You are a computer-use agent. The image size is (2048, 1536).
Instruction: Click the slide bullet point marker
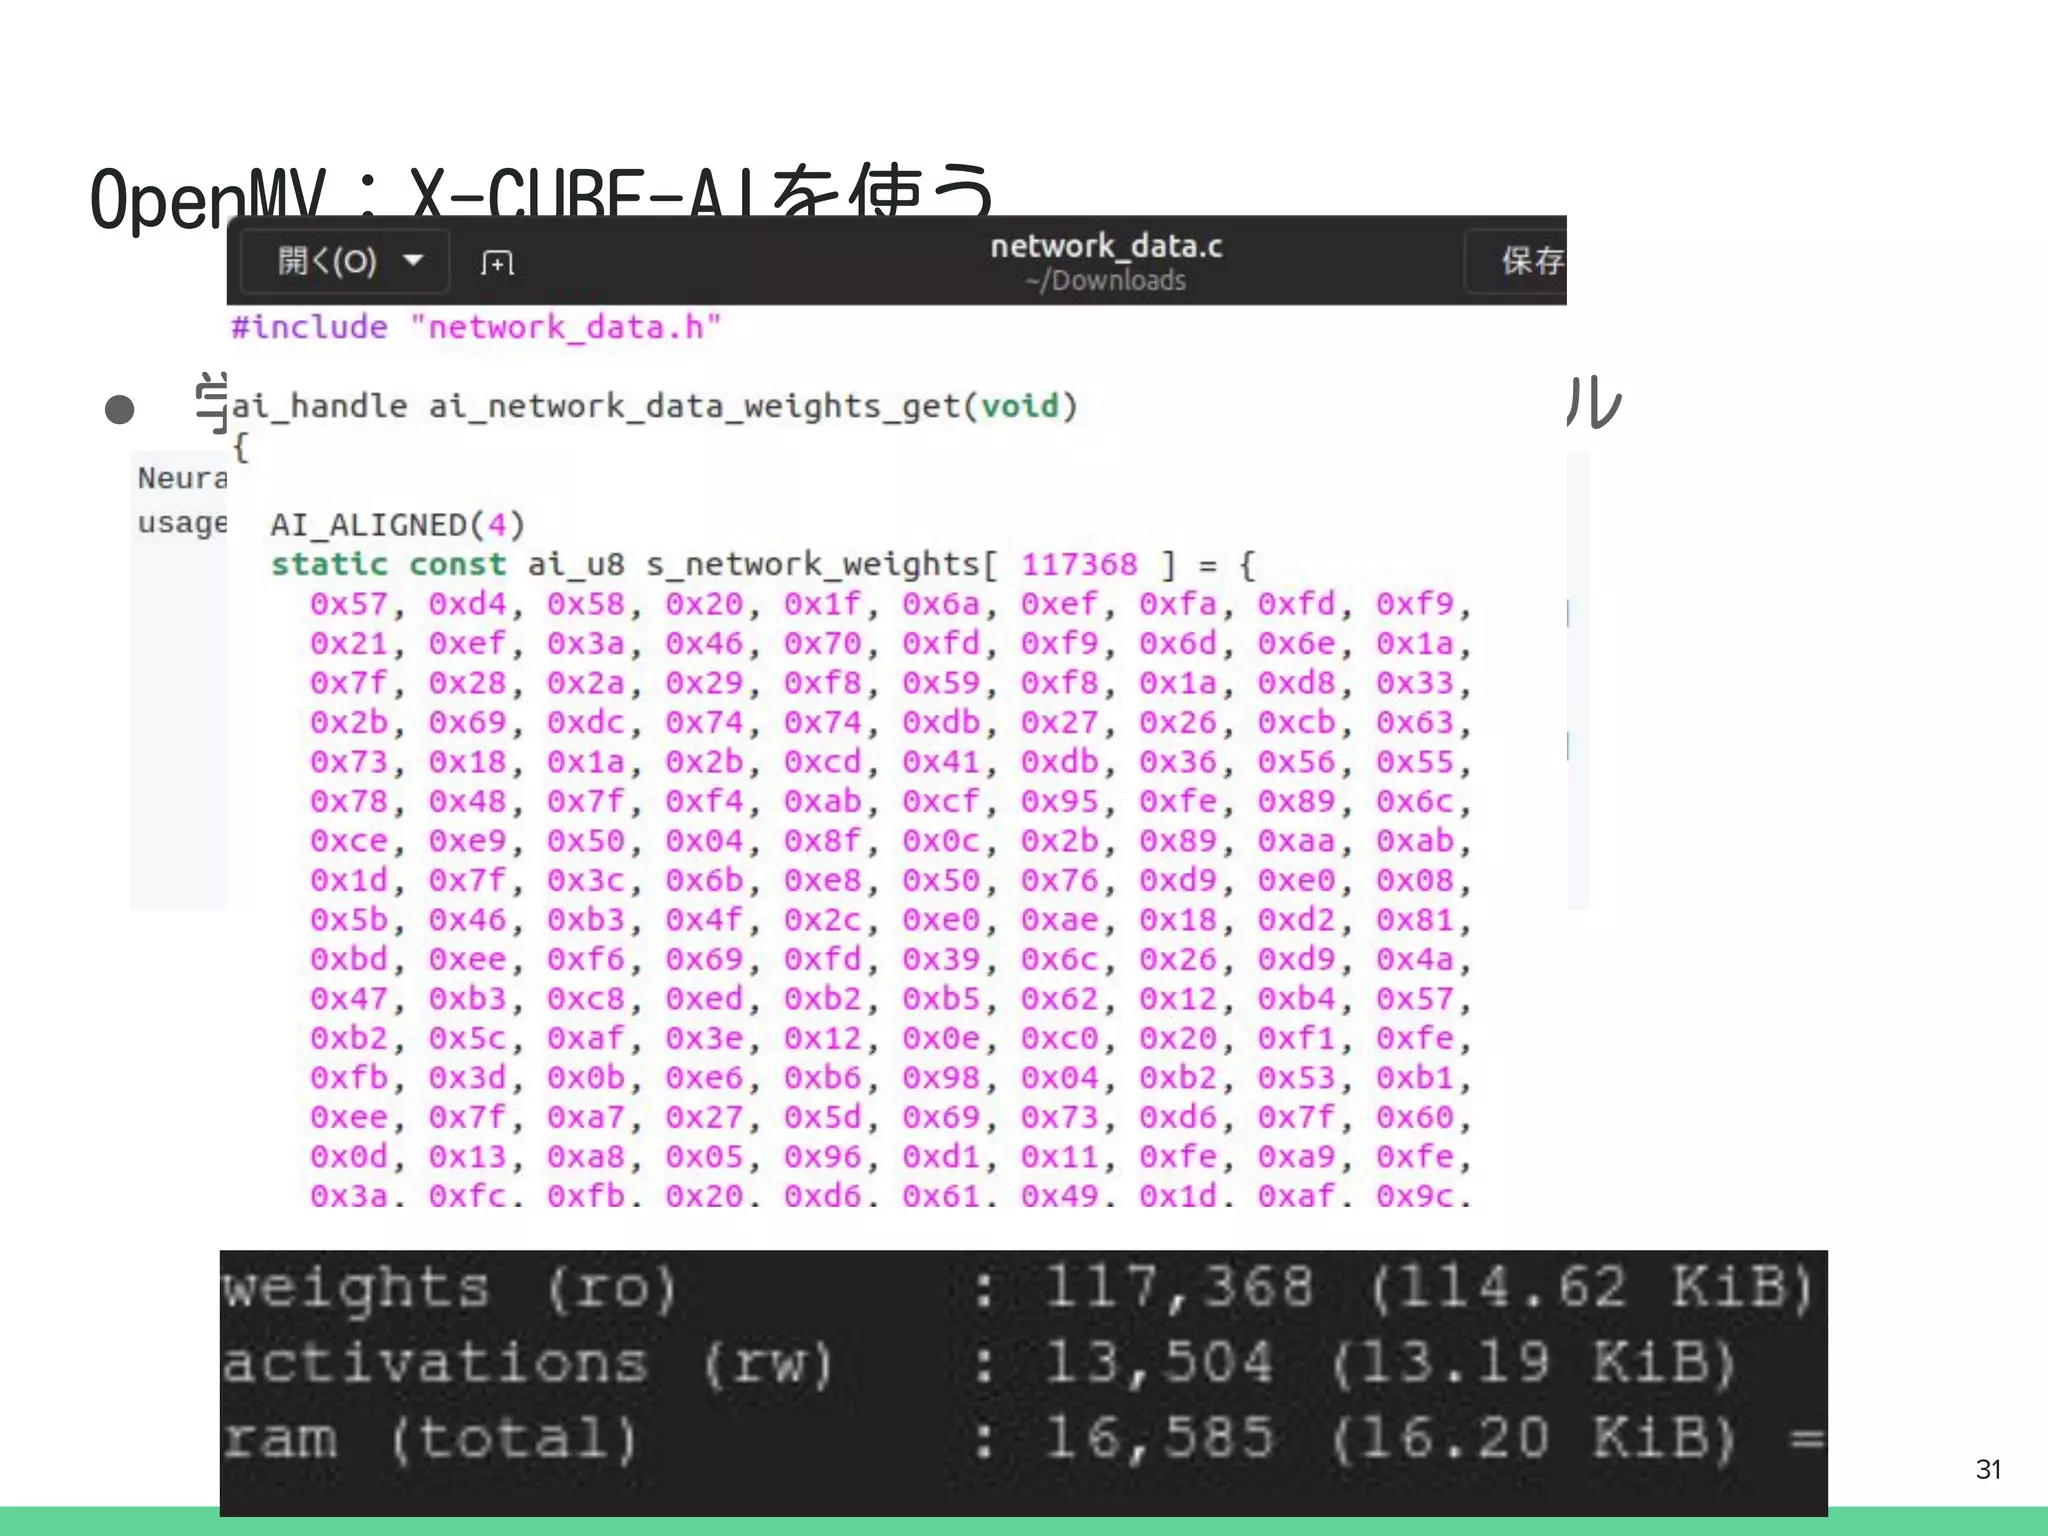click(120, 409)
